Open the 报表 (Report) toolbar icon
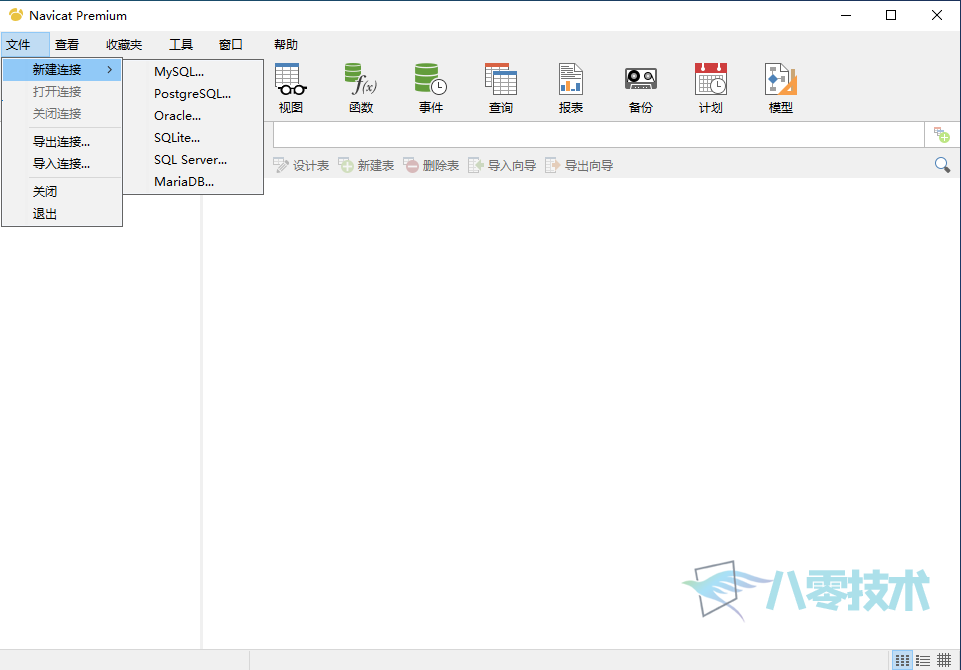The height and width of the screenshot is (670, 961). point(571,88)
